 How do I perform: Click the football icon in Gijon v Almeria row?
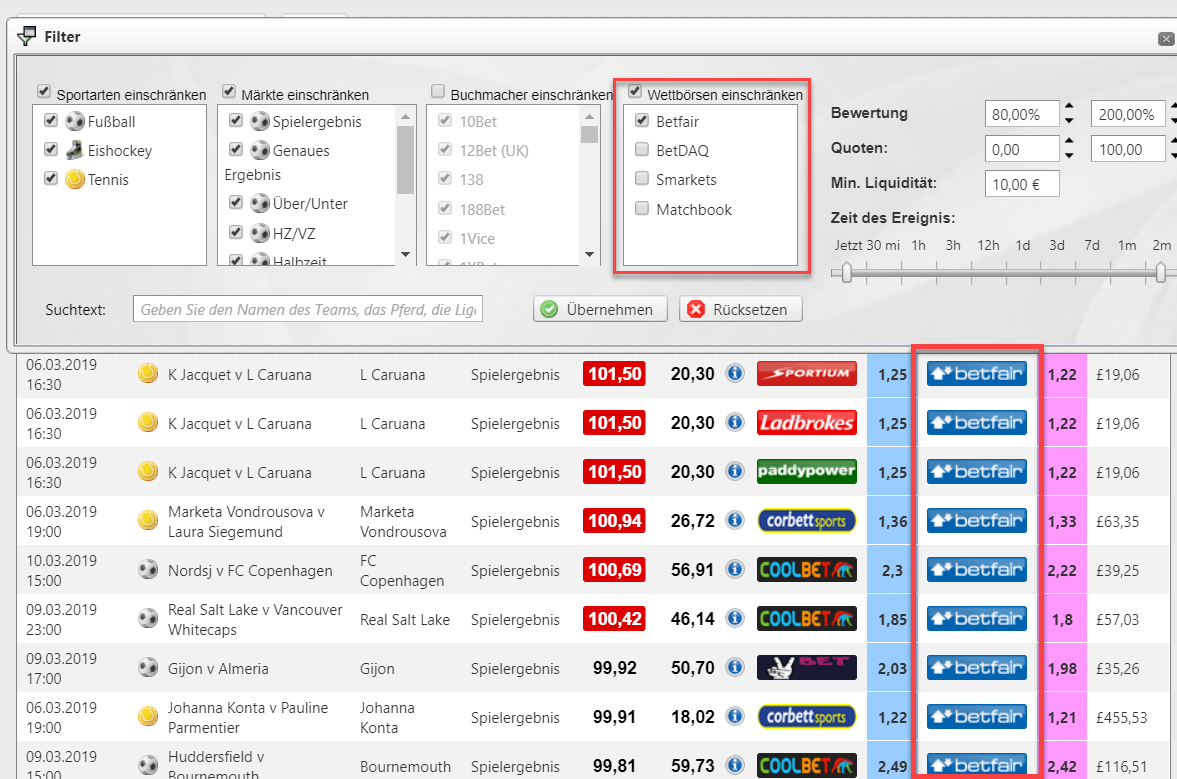pyautogui.click(x=148, y=667)
